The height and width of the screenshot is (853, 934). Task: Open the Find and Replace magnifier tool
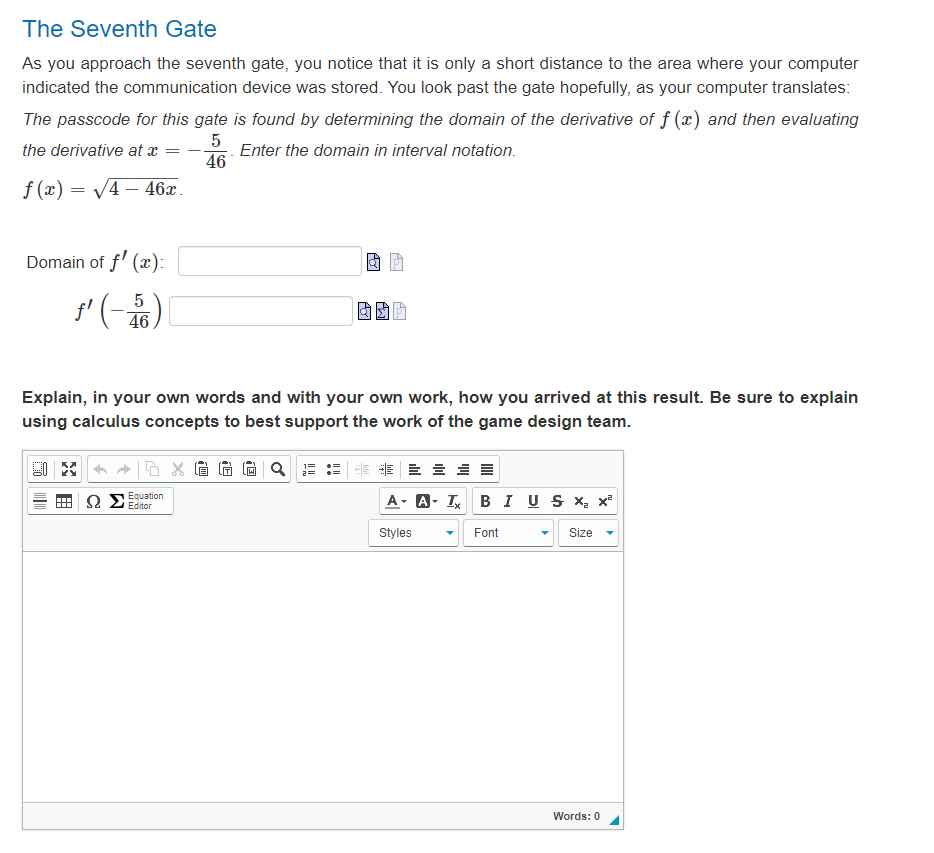coord(277,469)
